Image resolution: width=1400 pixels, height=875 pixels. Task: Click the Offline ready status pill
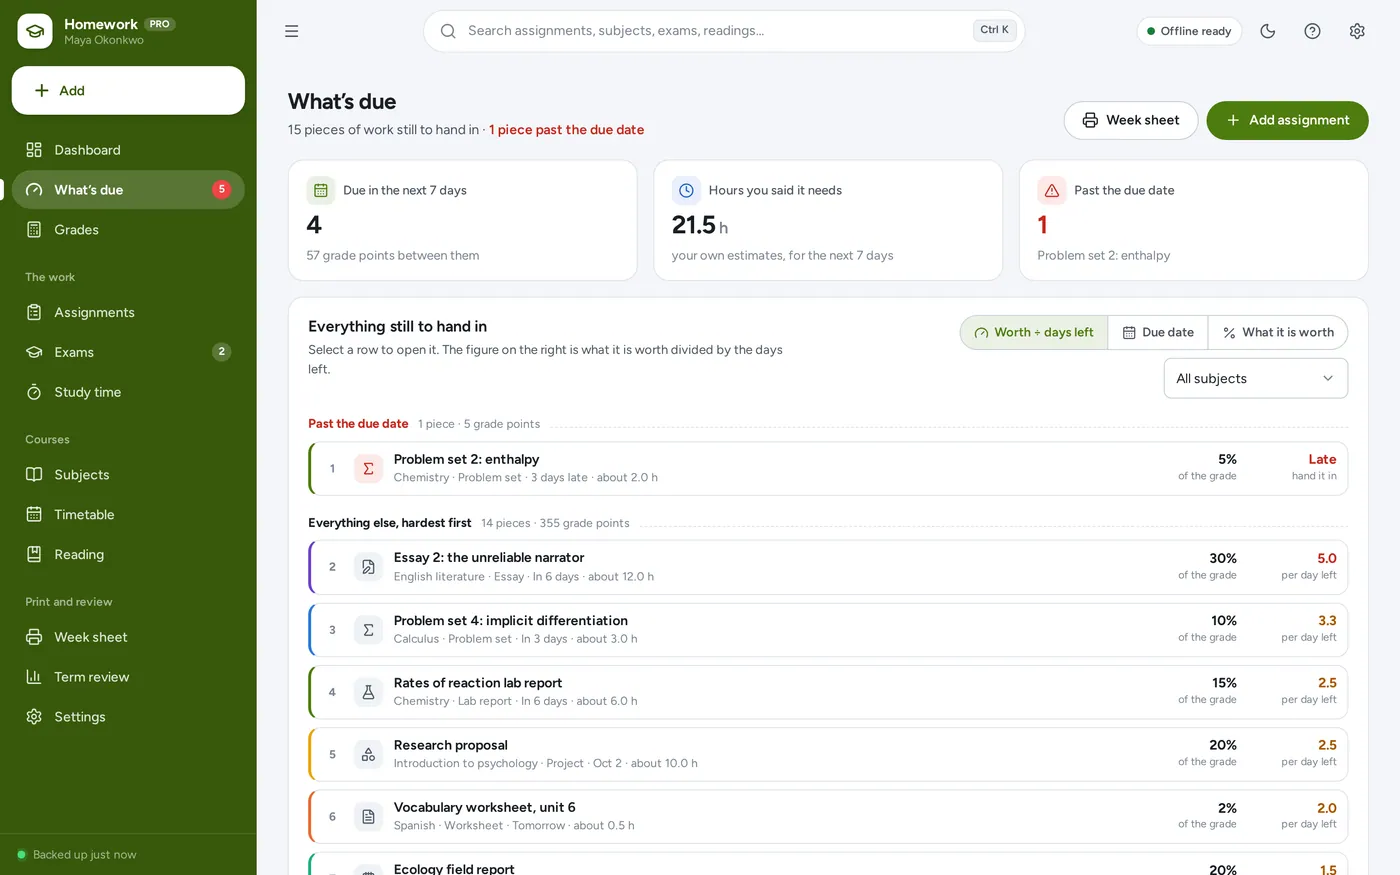point(1189,31)
